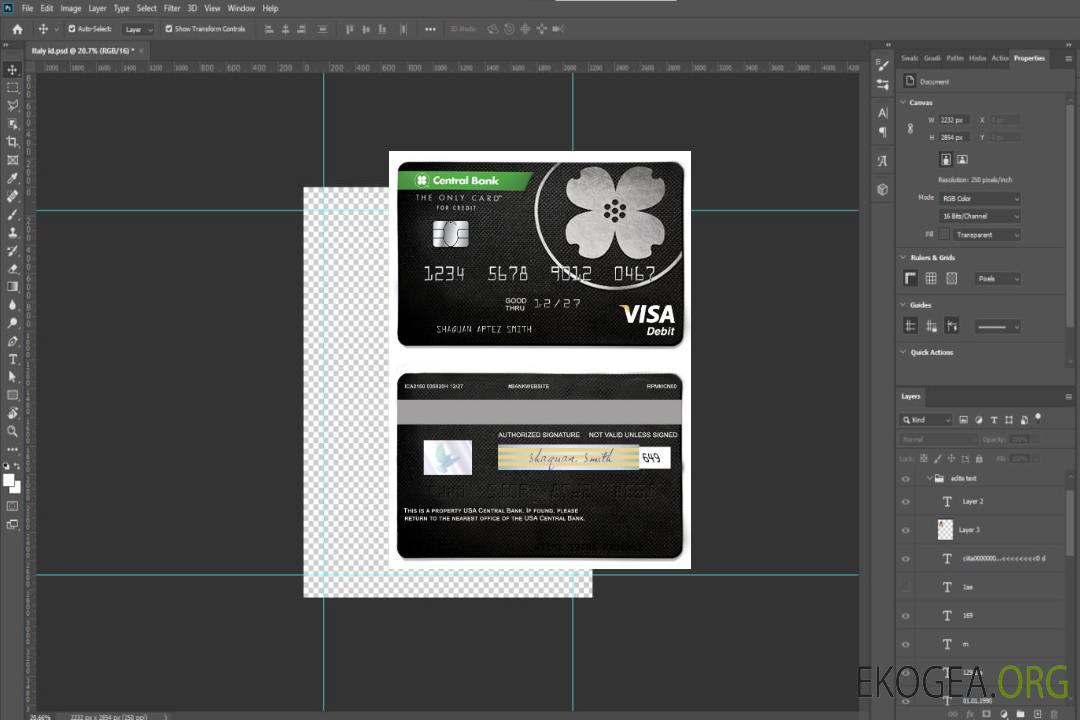Screen dimensions: 1080x720
Task: Select the Healing Brush tool
Action: click(x=12, y=196)
